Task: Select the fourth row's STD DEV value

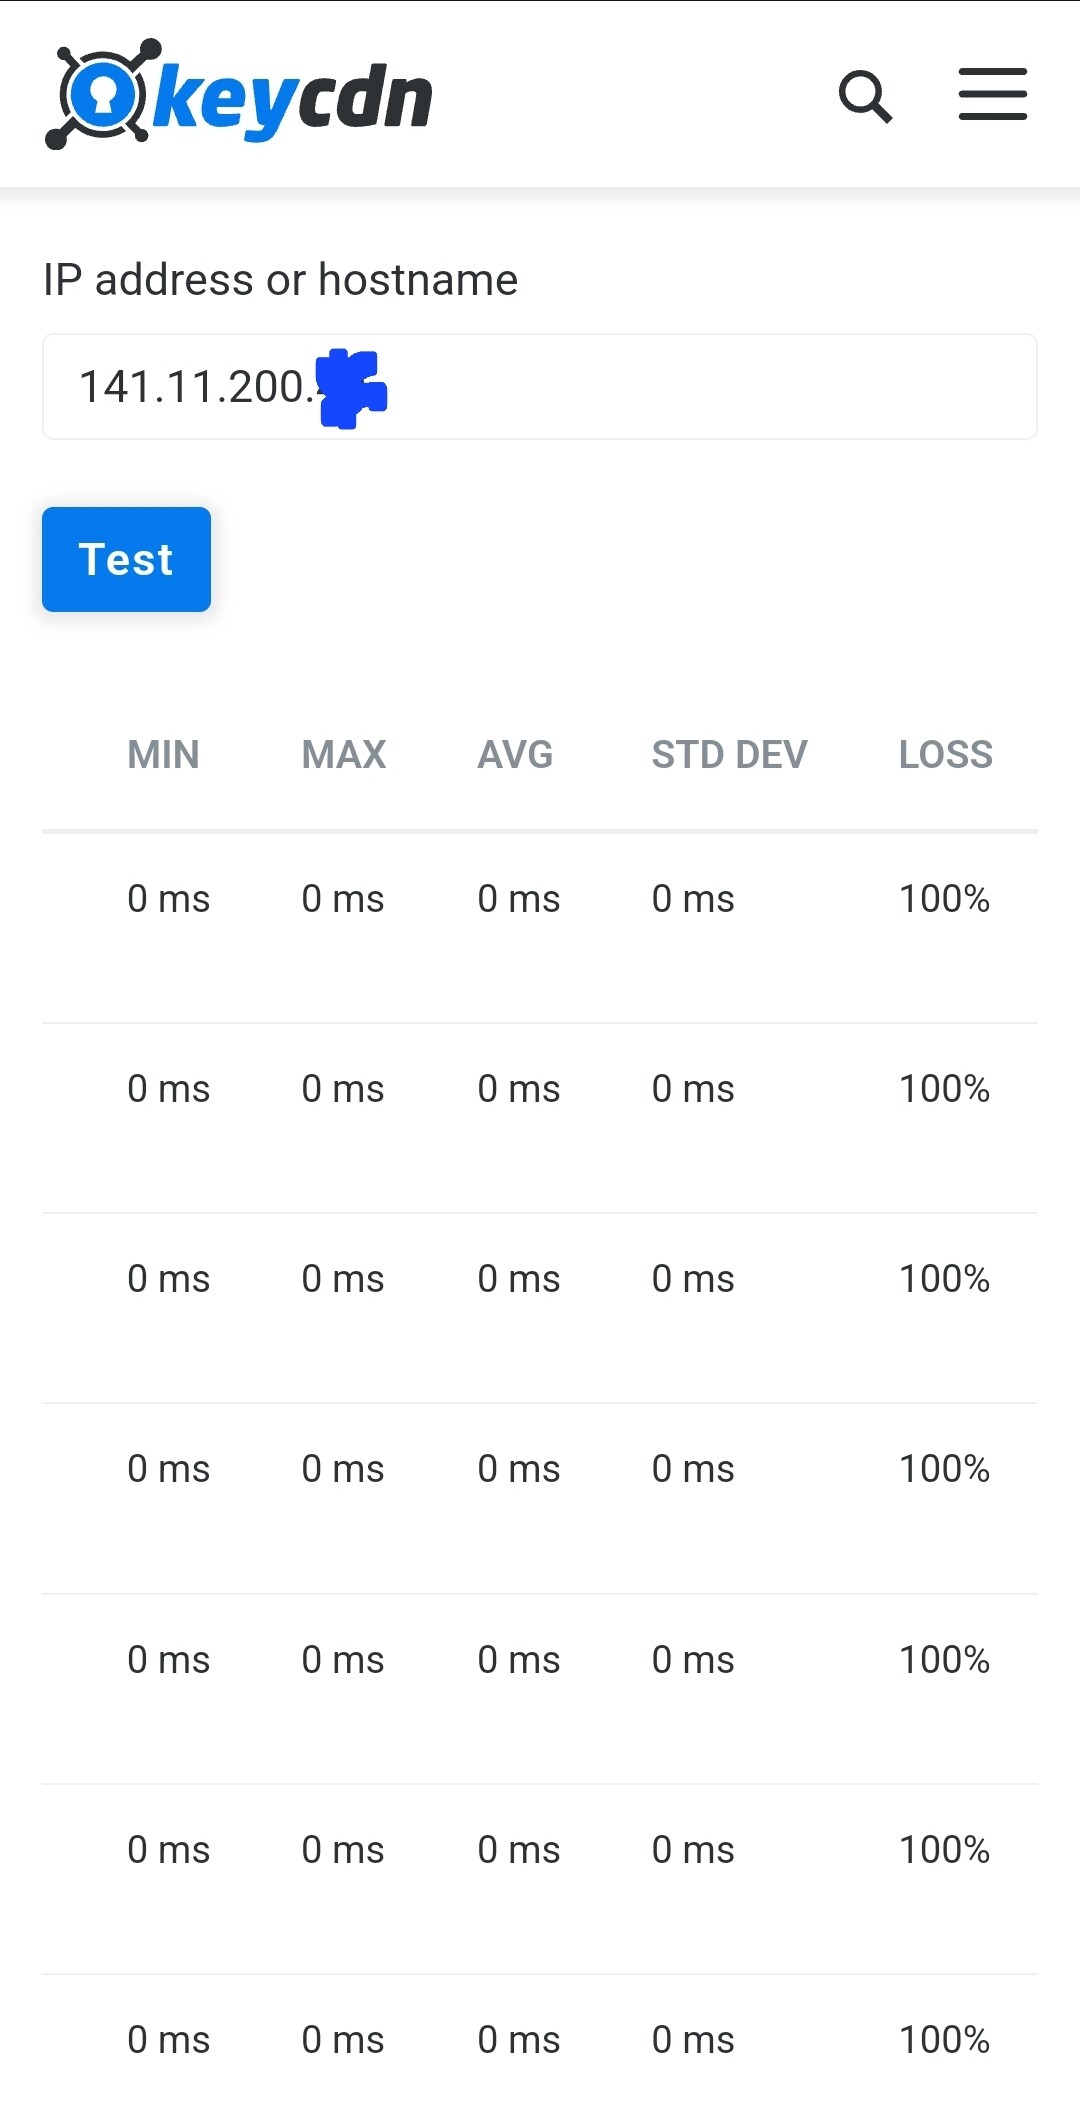Action: click(x=693, y=1469)
